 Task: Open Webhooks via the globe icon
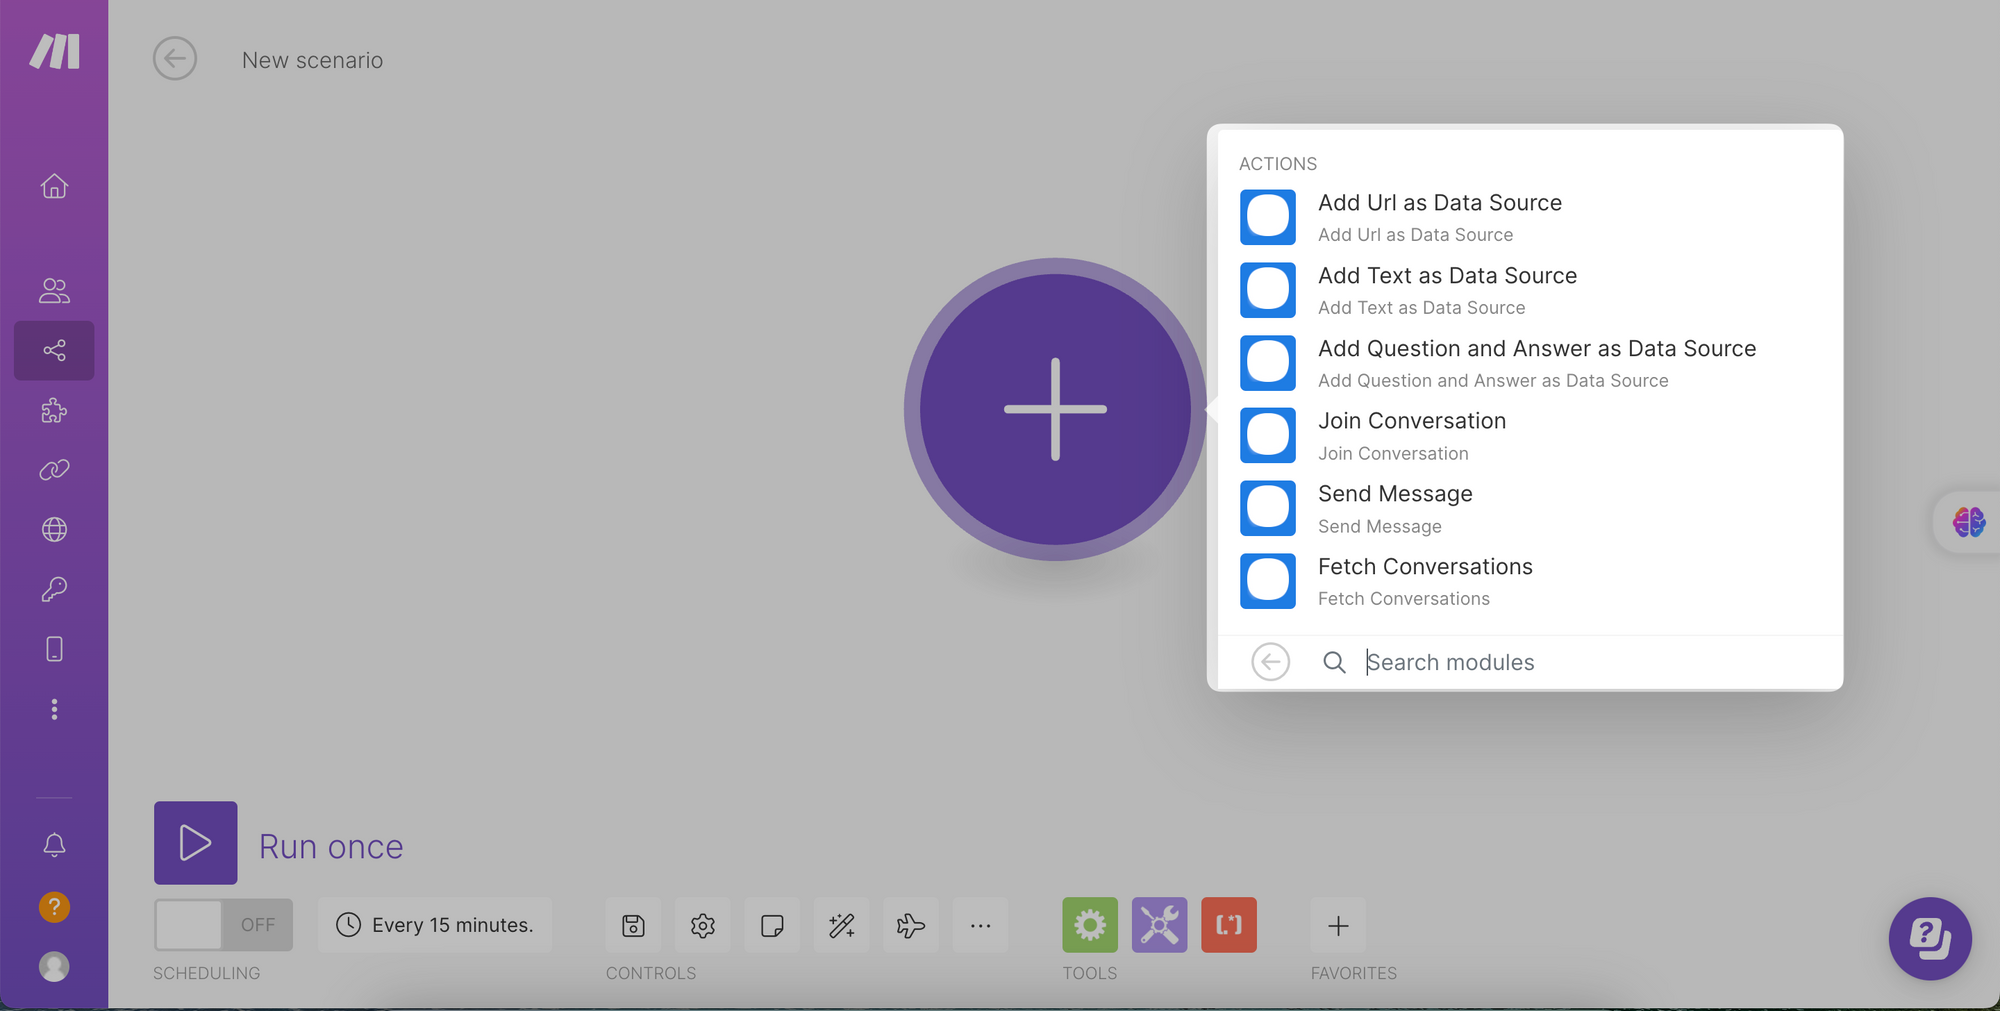tap(54, 529)
